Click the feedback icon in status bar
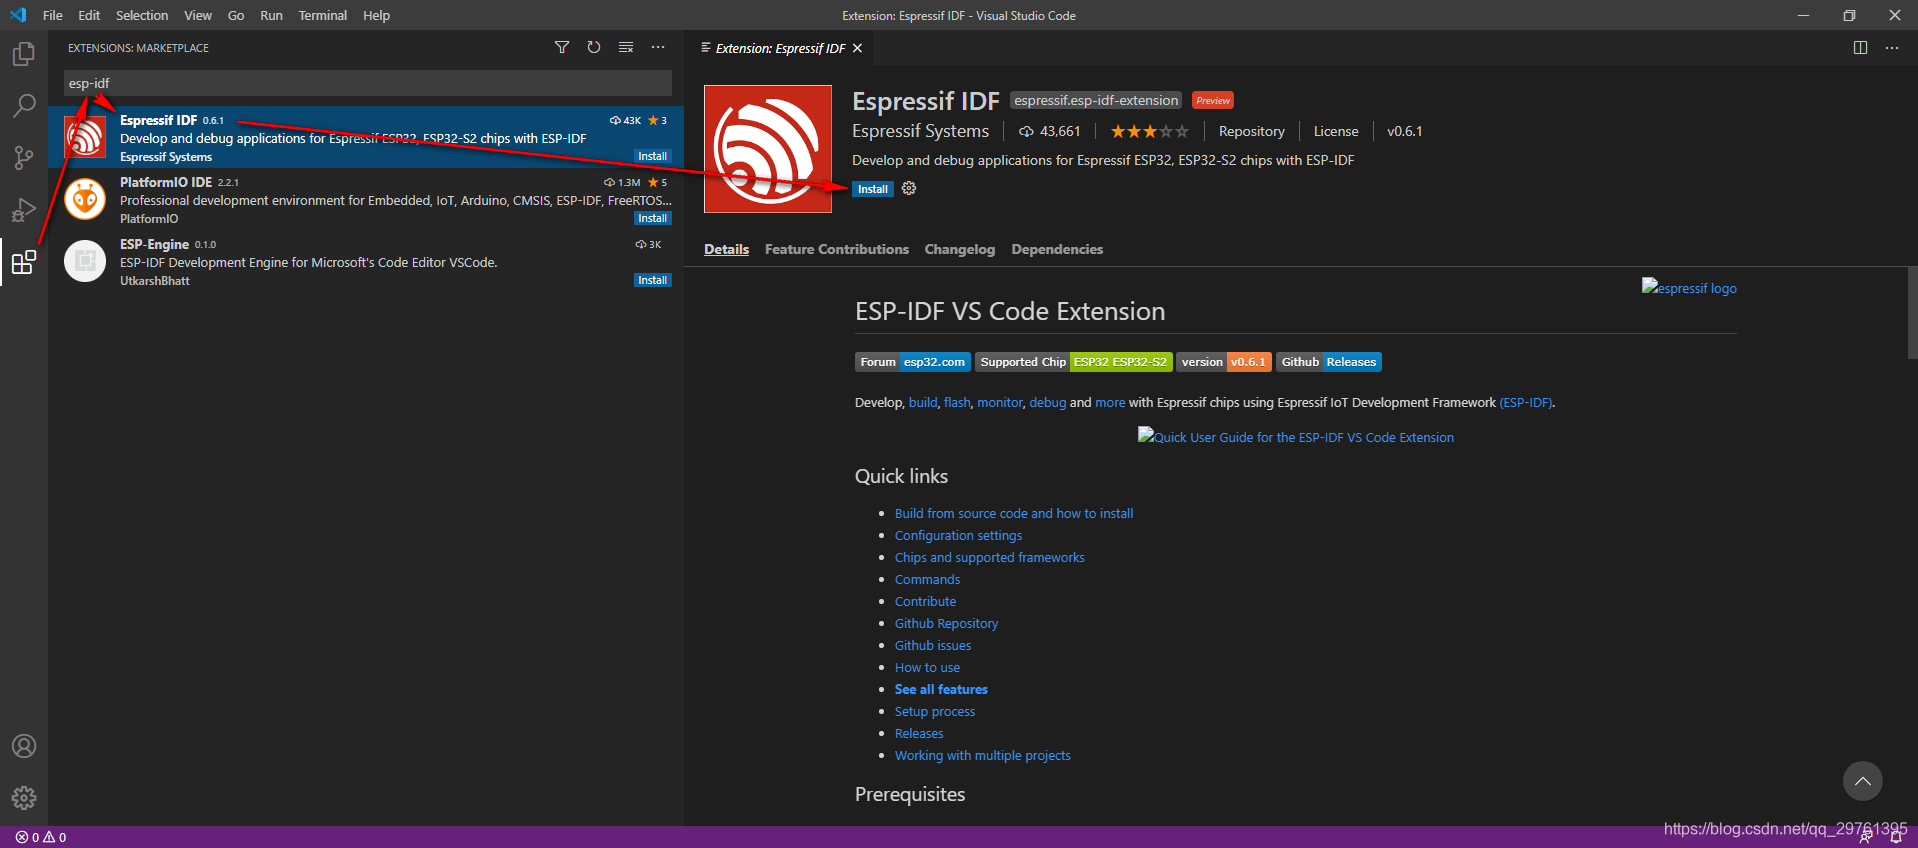Viewport: 1918px width, 848px height. click(1866, 838)
